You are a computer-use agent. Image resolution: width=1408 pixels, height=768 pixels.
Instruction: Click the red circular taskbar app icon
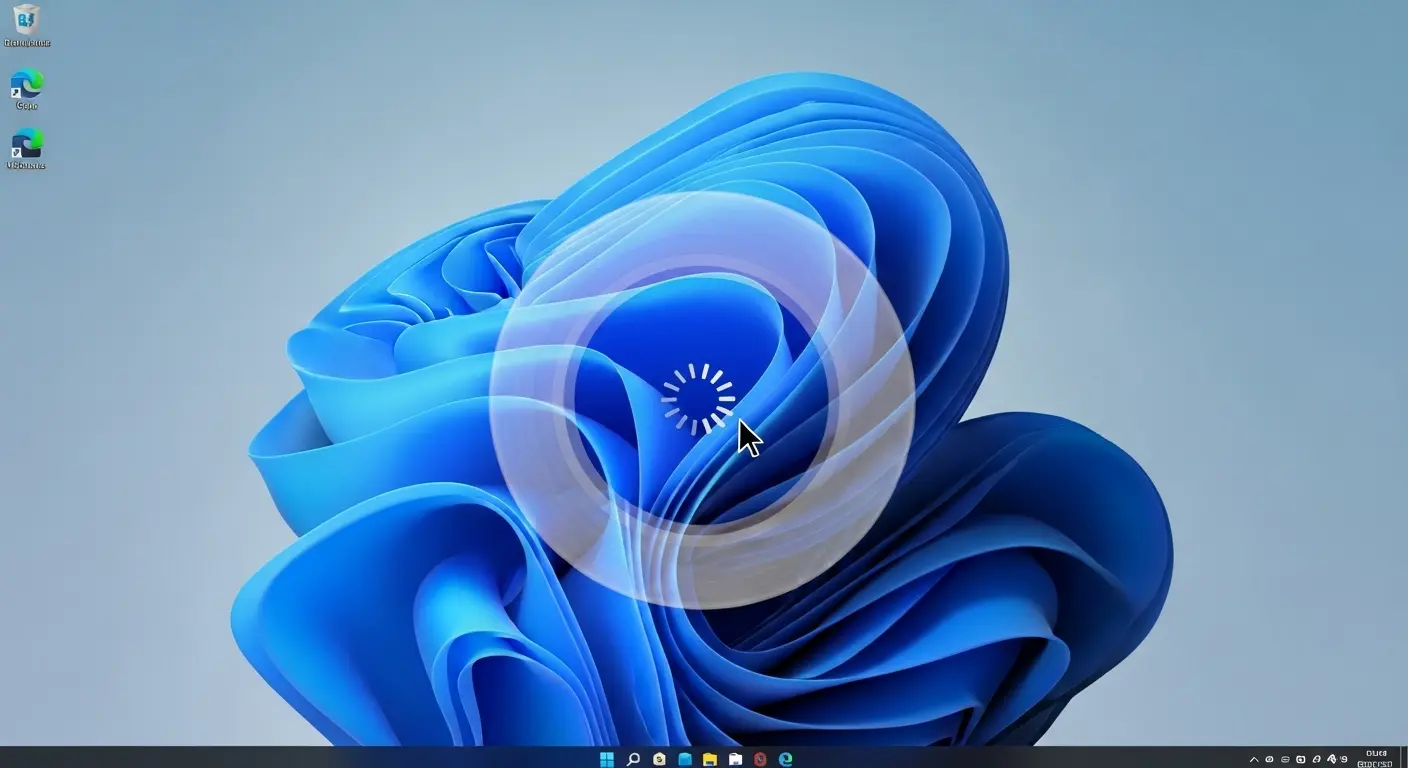pos(760,760)
